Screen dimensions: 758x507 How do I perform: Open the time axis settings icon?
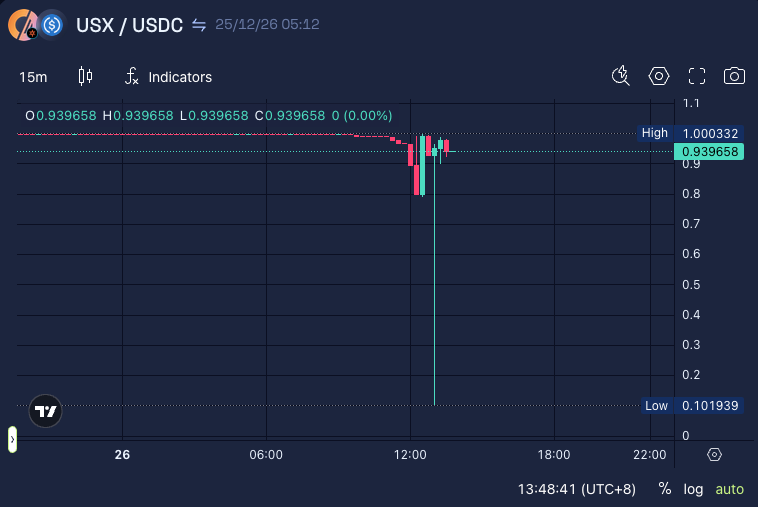pos(714,454)
